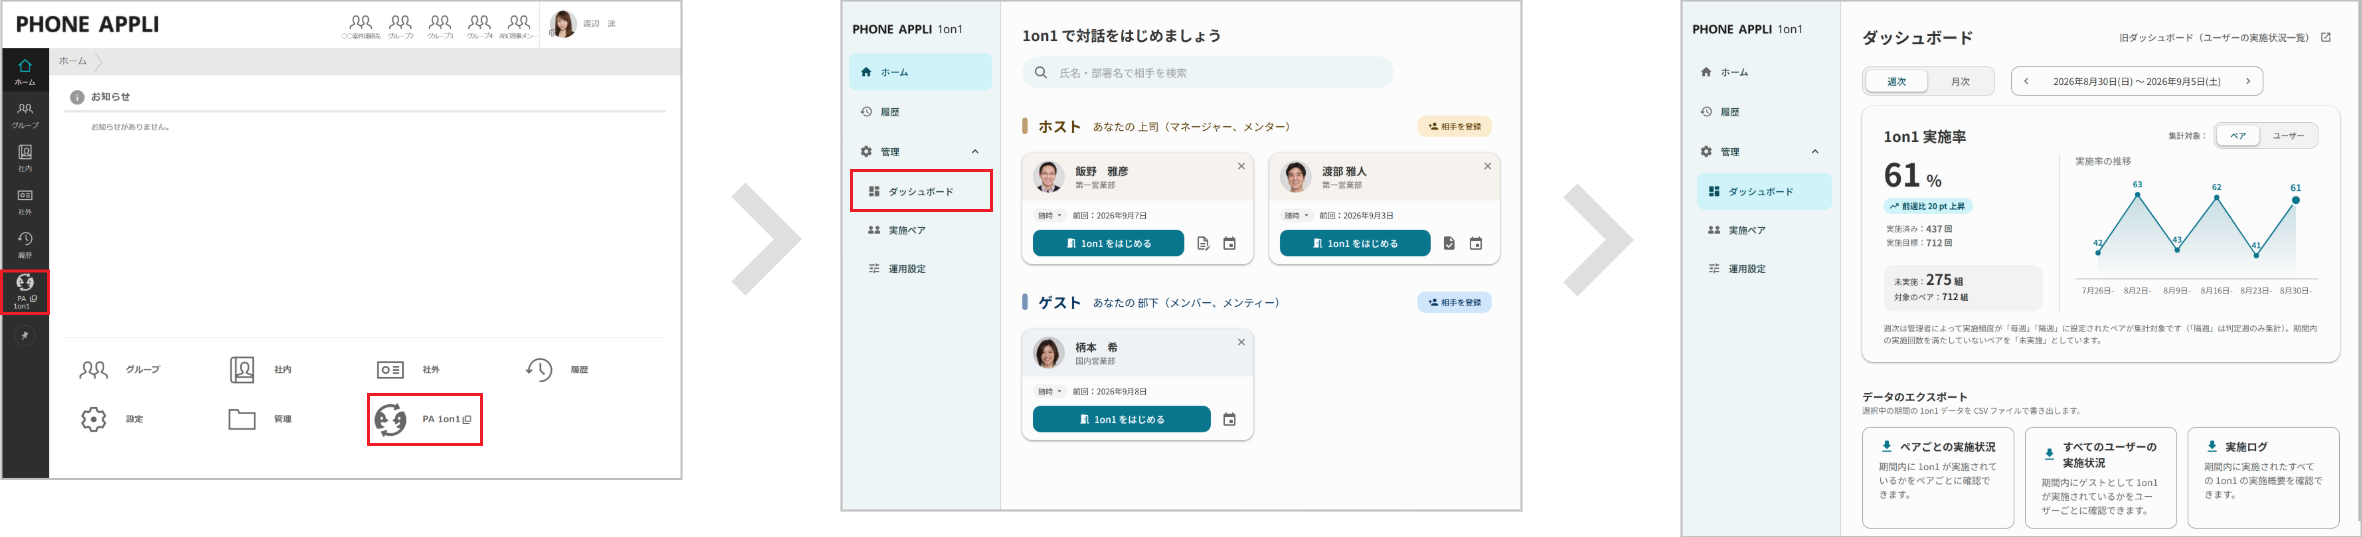Open the グループ2 shortcut in PHONE APPLI header
Screen dimensions: 2362x537
400,26
